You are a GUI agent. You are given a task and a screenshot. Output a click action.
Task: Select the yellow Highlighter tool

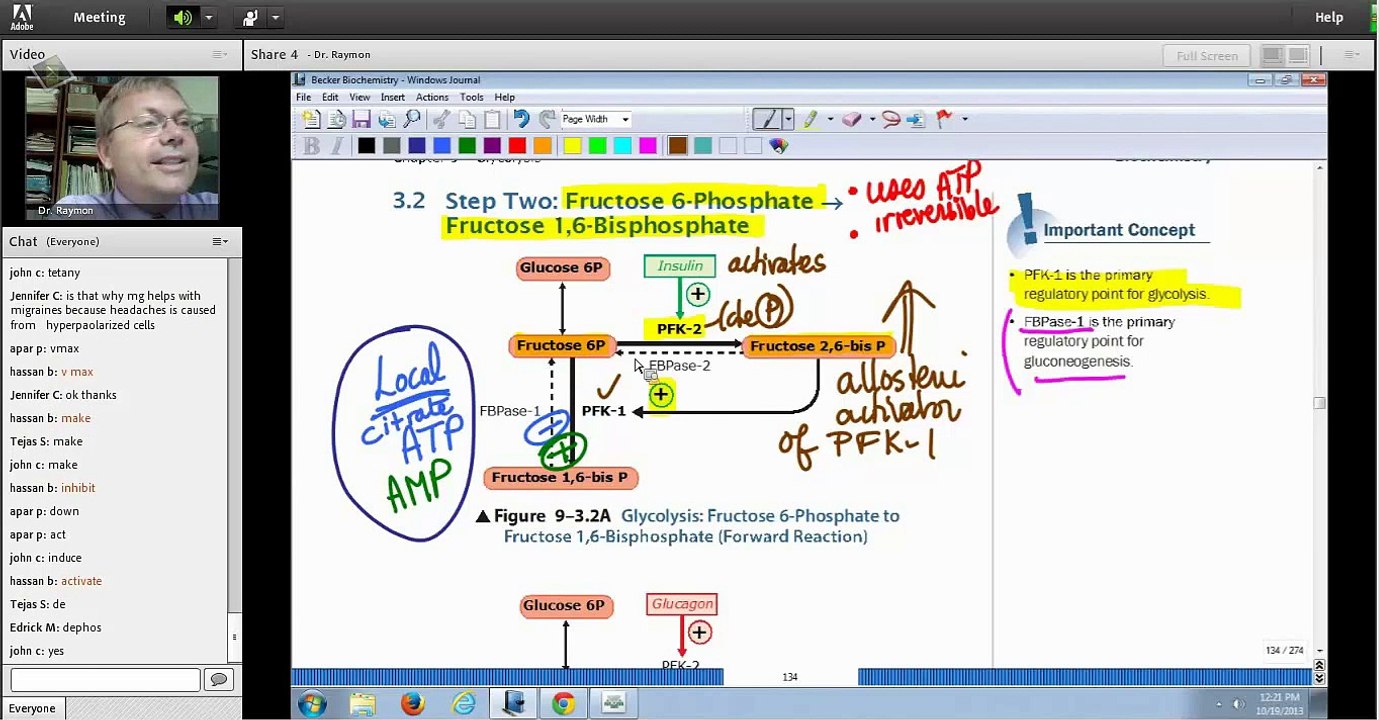(810, 120)
